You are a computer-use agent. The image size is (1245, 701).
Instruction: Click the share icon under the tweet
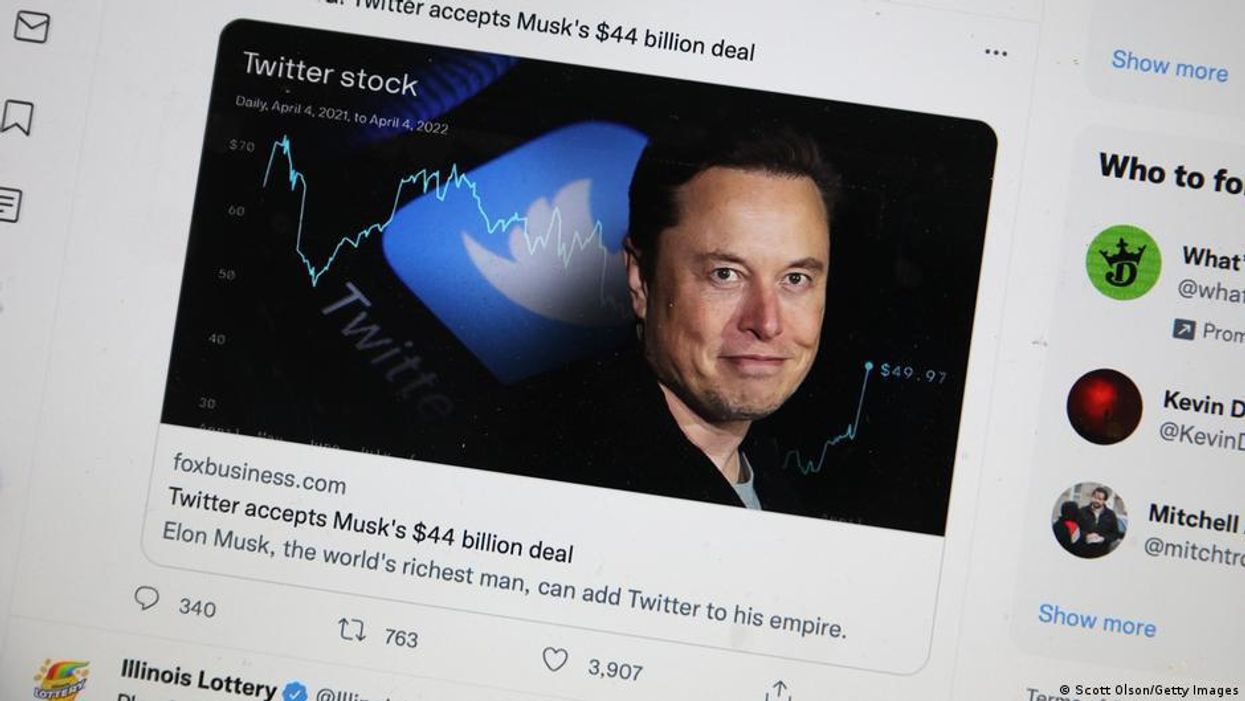(779, 690)
